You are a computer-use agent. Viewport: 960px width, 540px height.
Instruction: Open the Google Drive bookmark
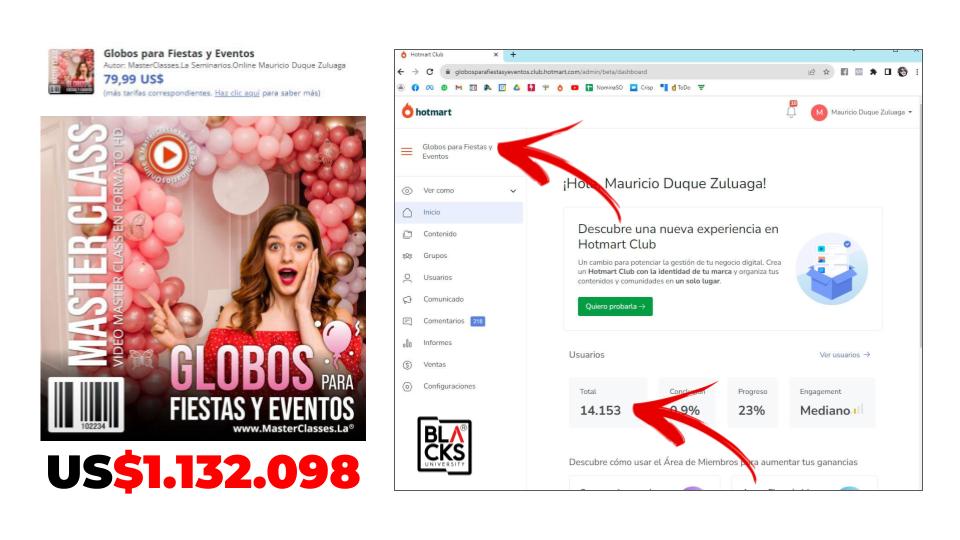tap(517, 88)
